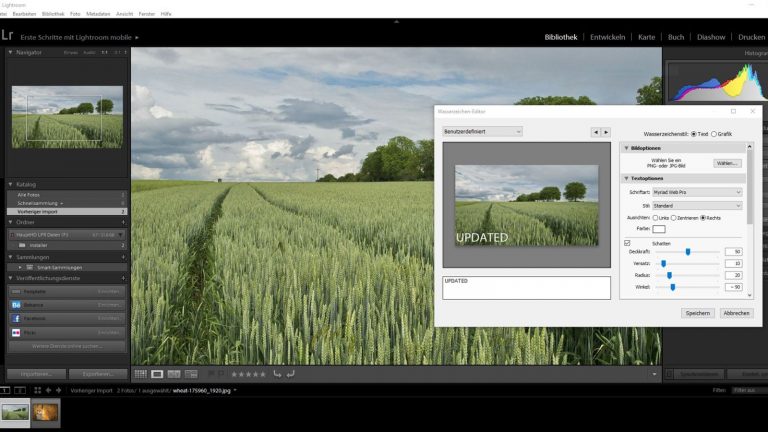Switch to the Entwickeln module
768x432 pixels.
609,37
